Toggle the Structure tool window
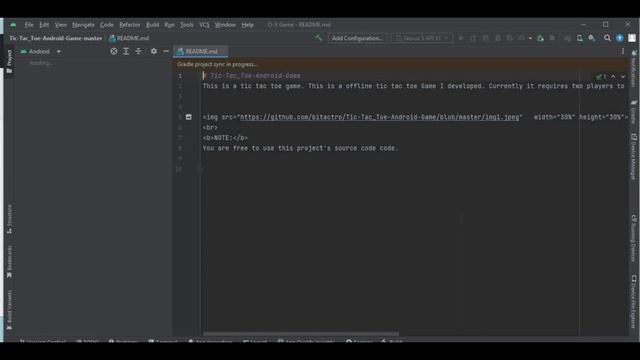The height and width of the screenshot is (360, 640). click(x=9, y=219)
